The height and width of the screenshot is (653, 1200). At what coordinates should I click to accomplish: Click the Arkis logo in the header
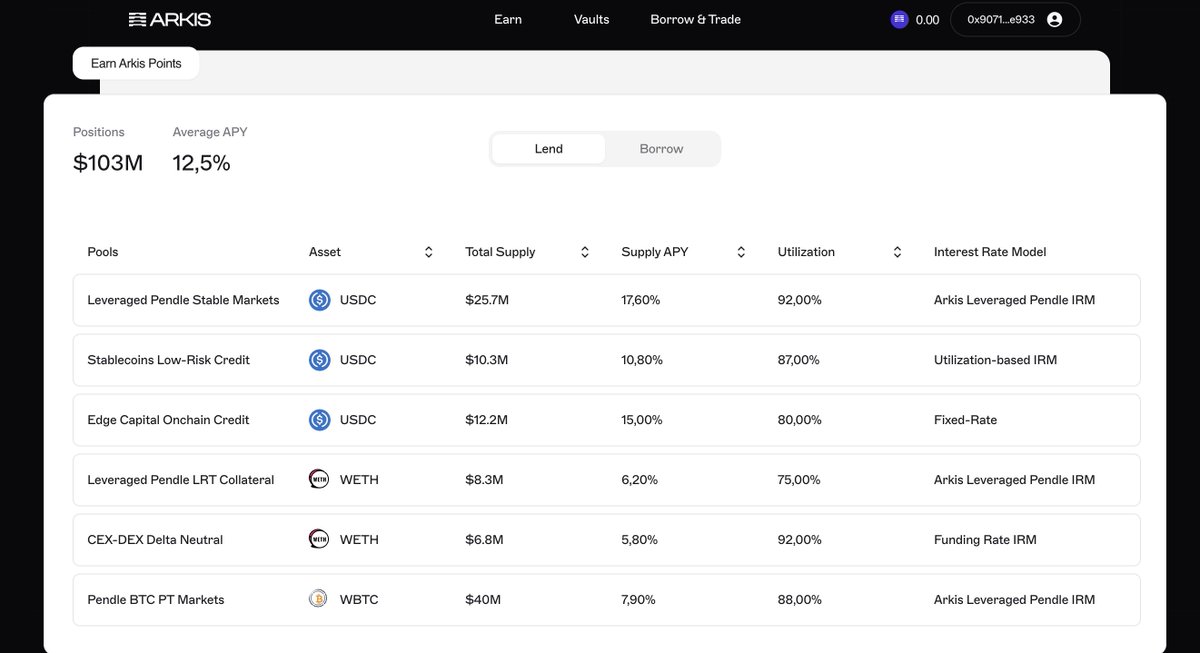[x=170, y=18]
